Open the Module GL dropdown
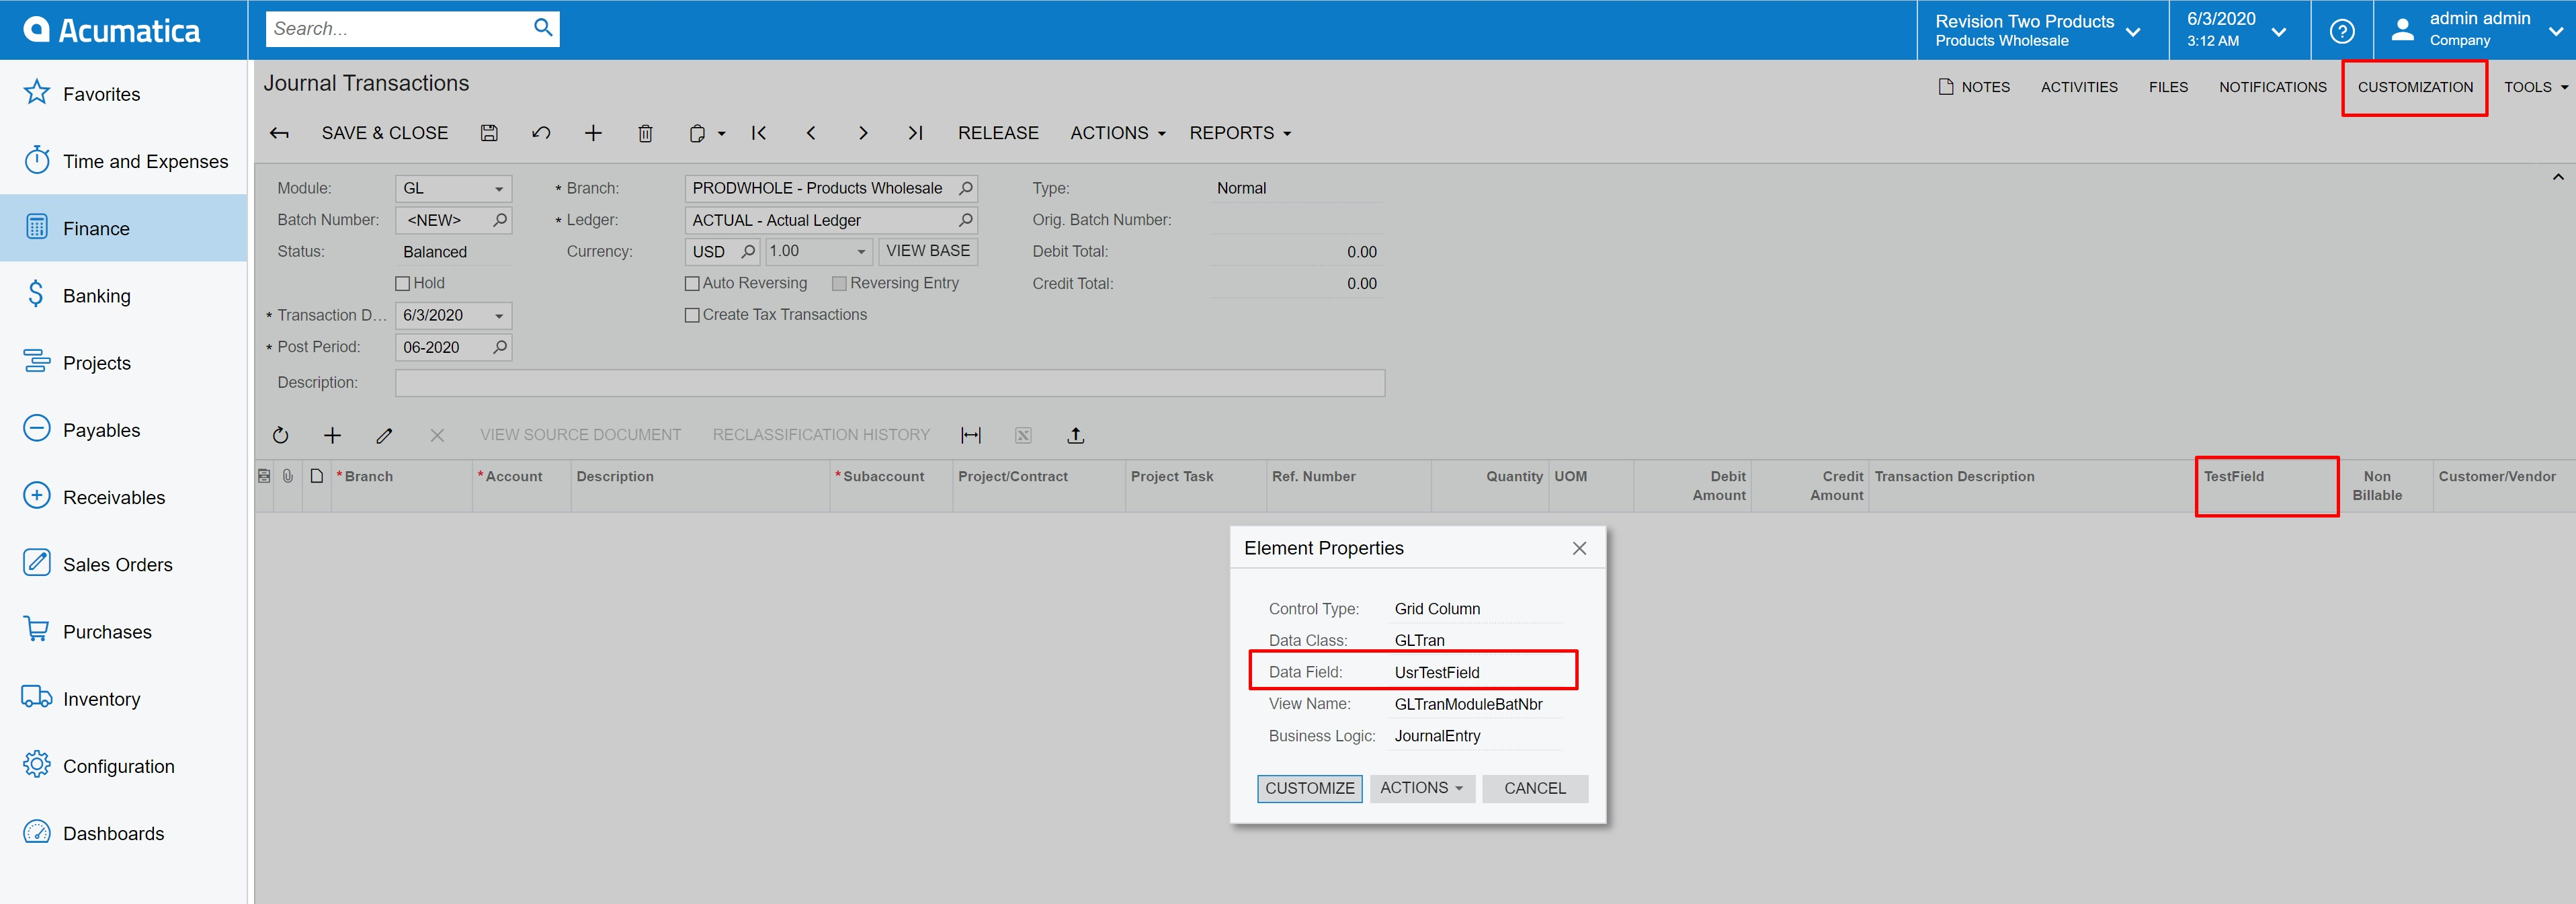The image size is (2576, 904). 498,188
